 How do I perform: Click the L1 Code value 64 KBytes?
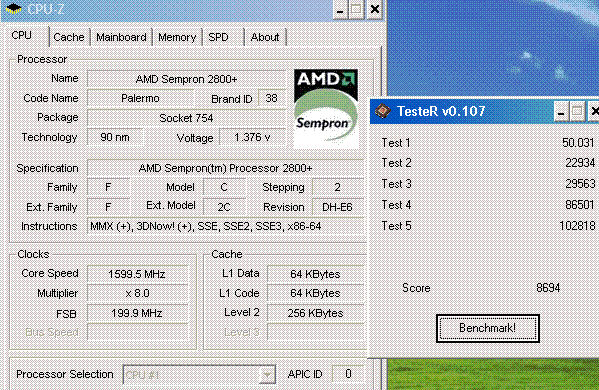click(316, 293)
